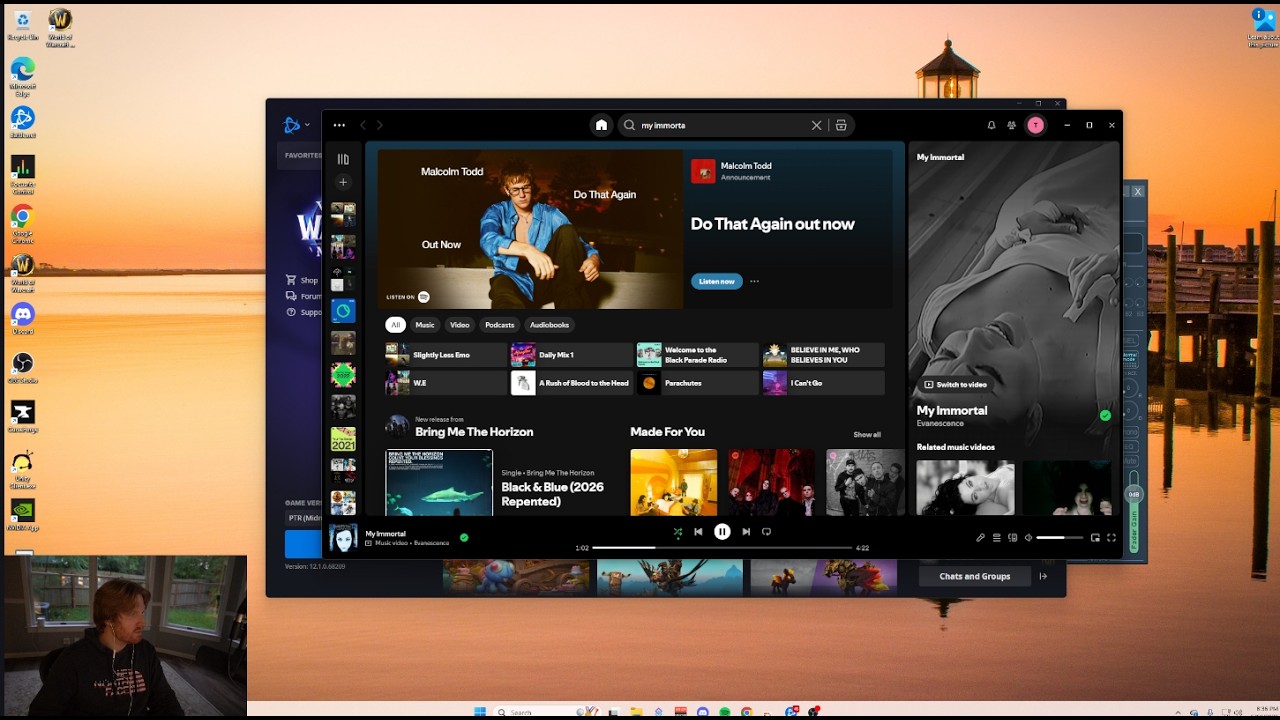The image size is (1280, 720).
Task: Open the Spotify miniplayer
Action: [x=1095, y=538]
